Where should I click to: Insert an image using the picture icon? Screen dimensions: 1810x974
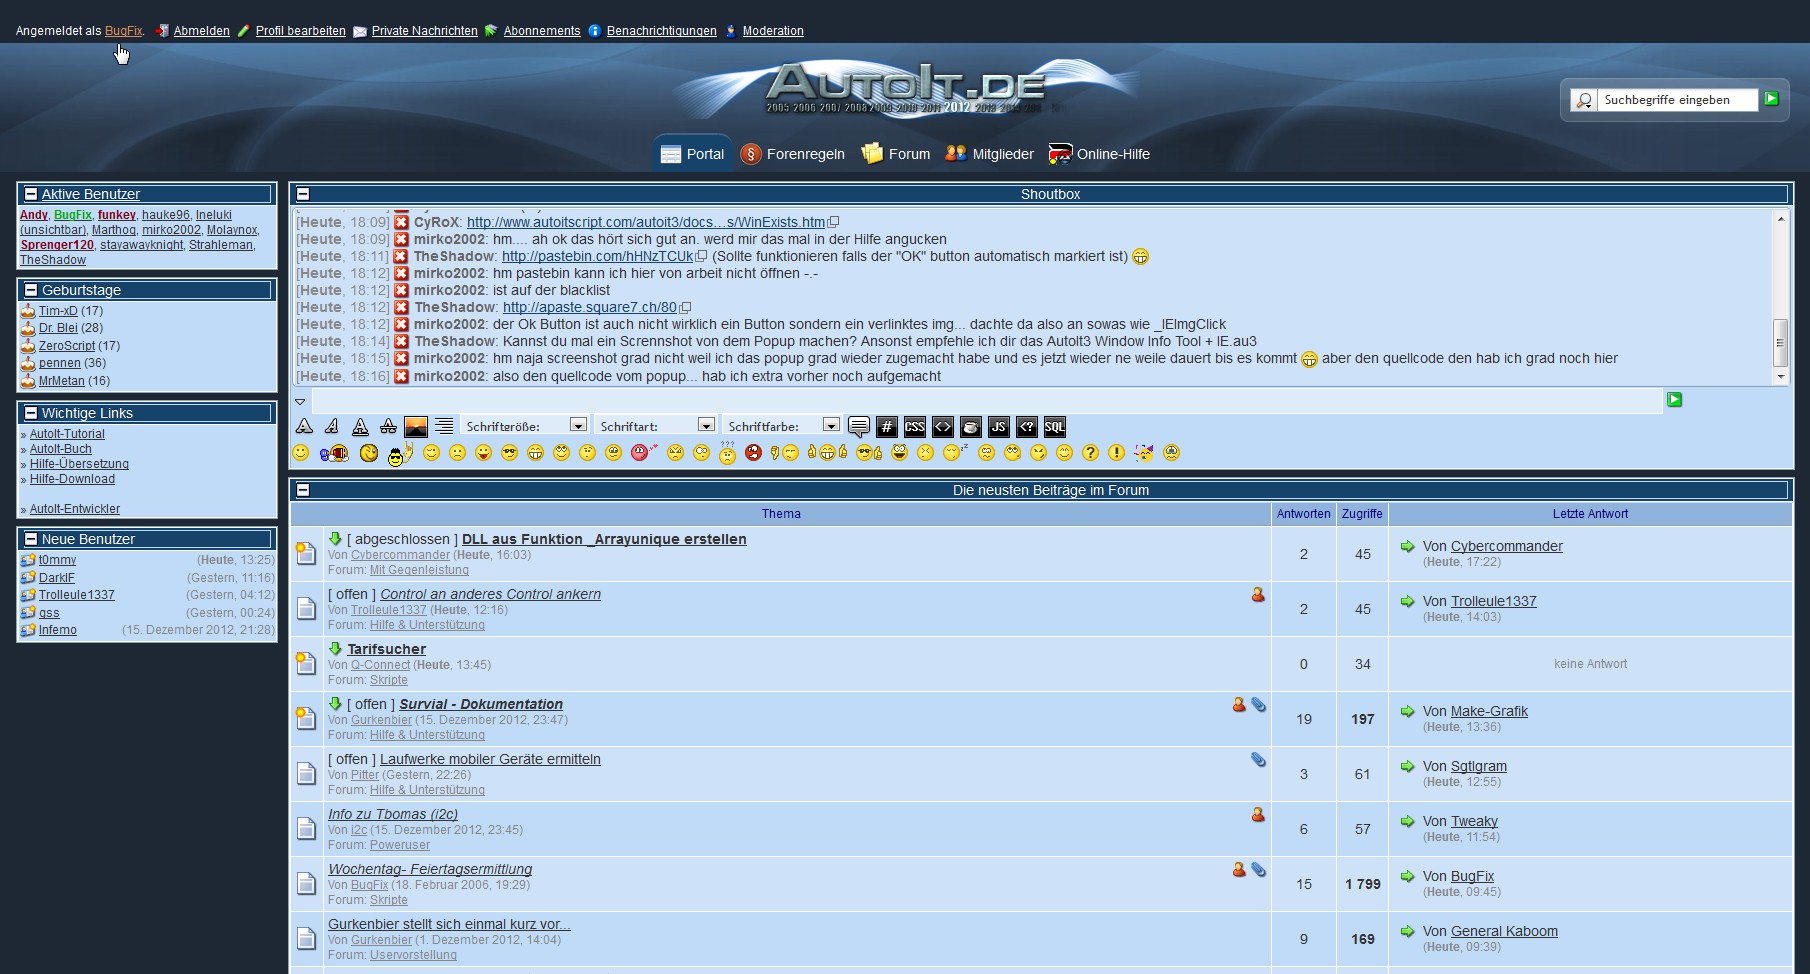(x=416, y=427)
